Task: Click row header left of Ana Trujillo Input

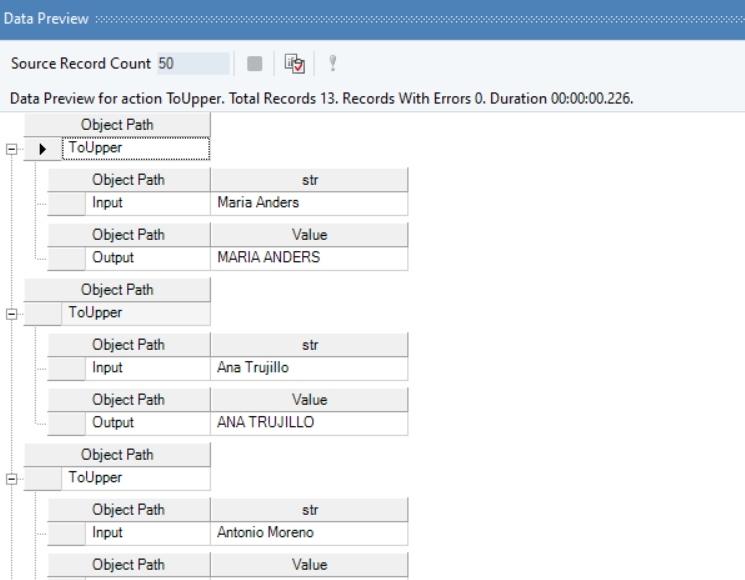Action: 66,368
